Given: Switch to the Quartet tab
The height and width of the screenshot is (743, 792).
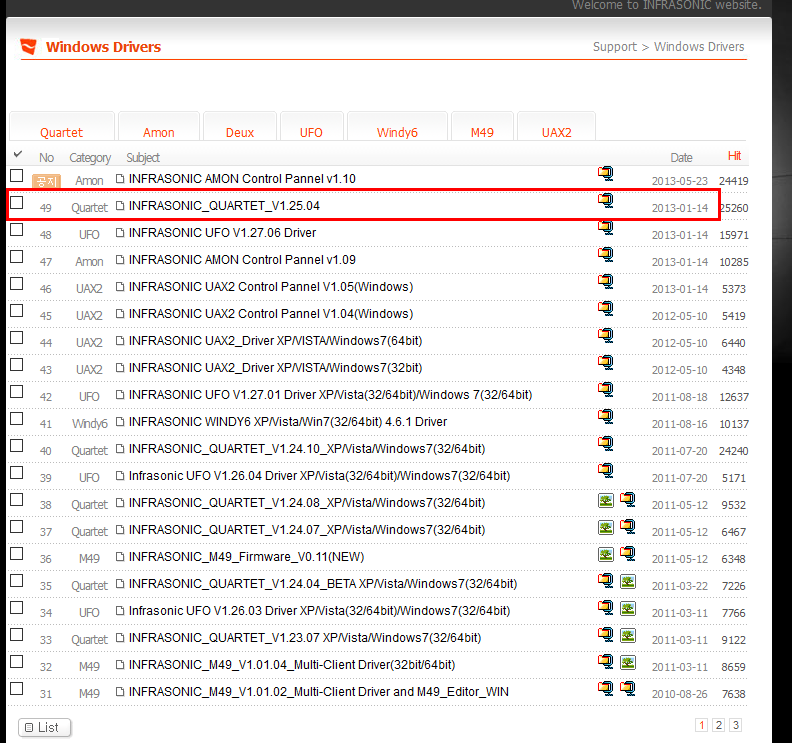Looking at the screenshot, I should click(x=62, y=126).
